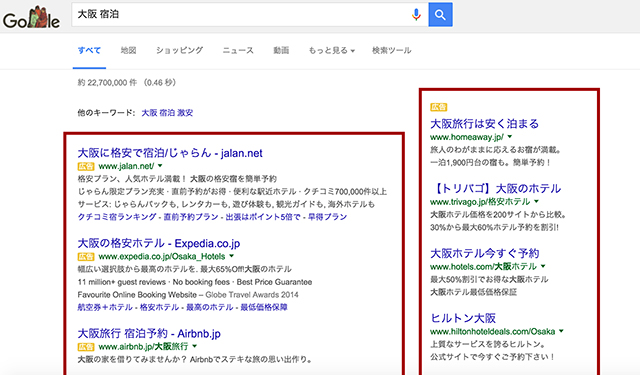Select the すべて tab

89,51
